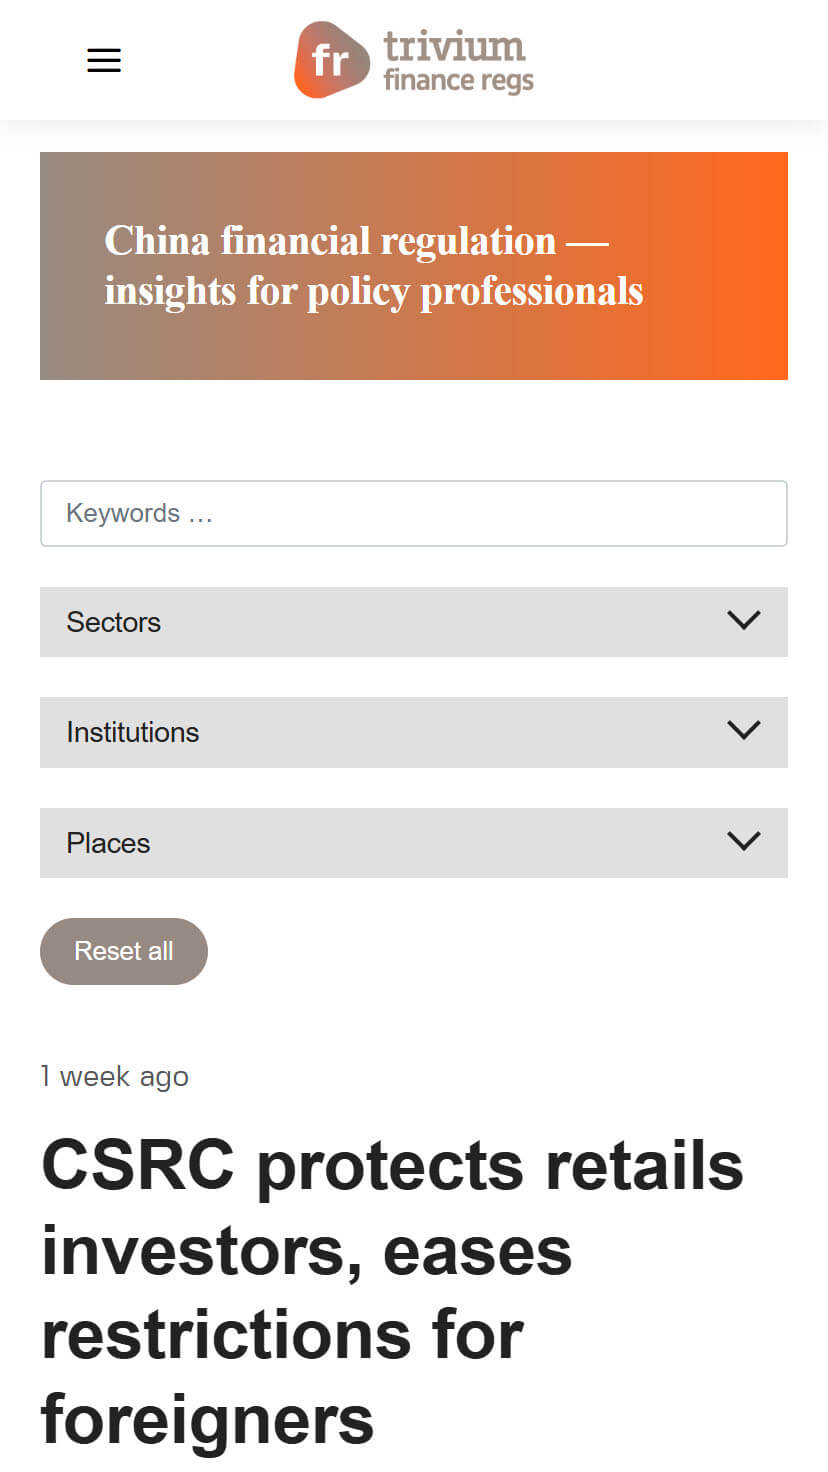The height and width of the screenshot is (1472, 828).
Task: Click the chevron beside Institutions
Action: [743, 731]
